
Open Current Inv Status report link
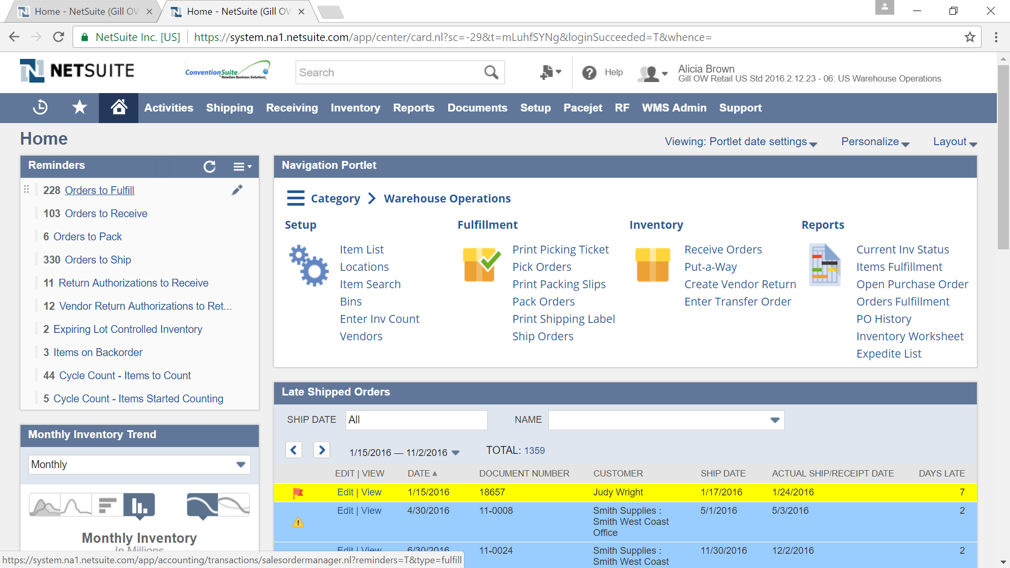click(902, 249)
